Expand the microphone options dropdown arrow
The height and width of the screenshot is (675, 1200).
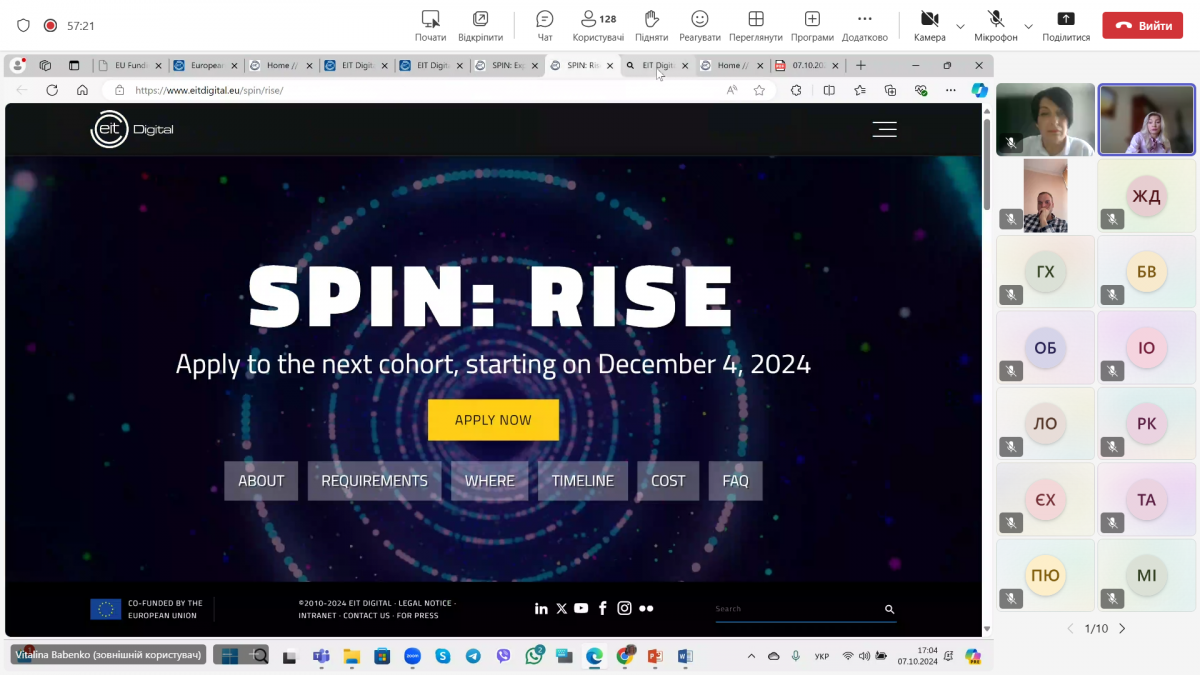click(1028, 26)
